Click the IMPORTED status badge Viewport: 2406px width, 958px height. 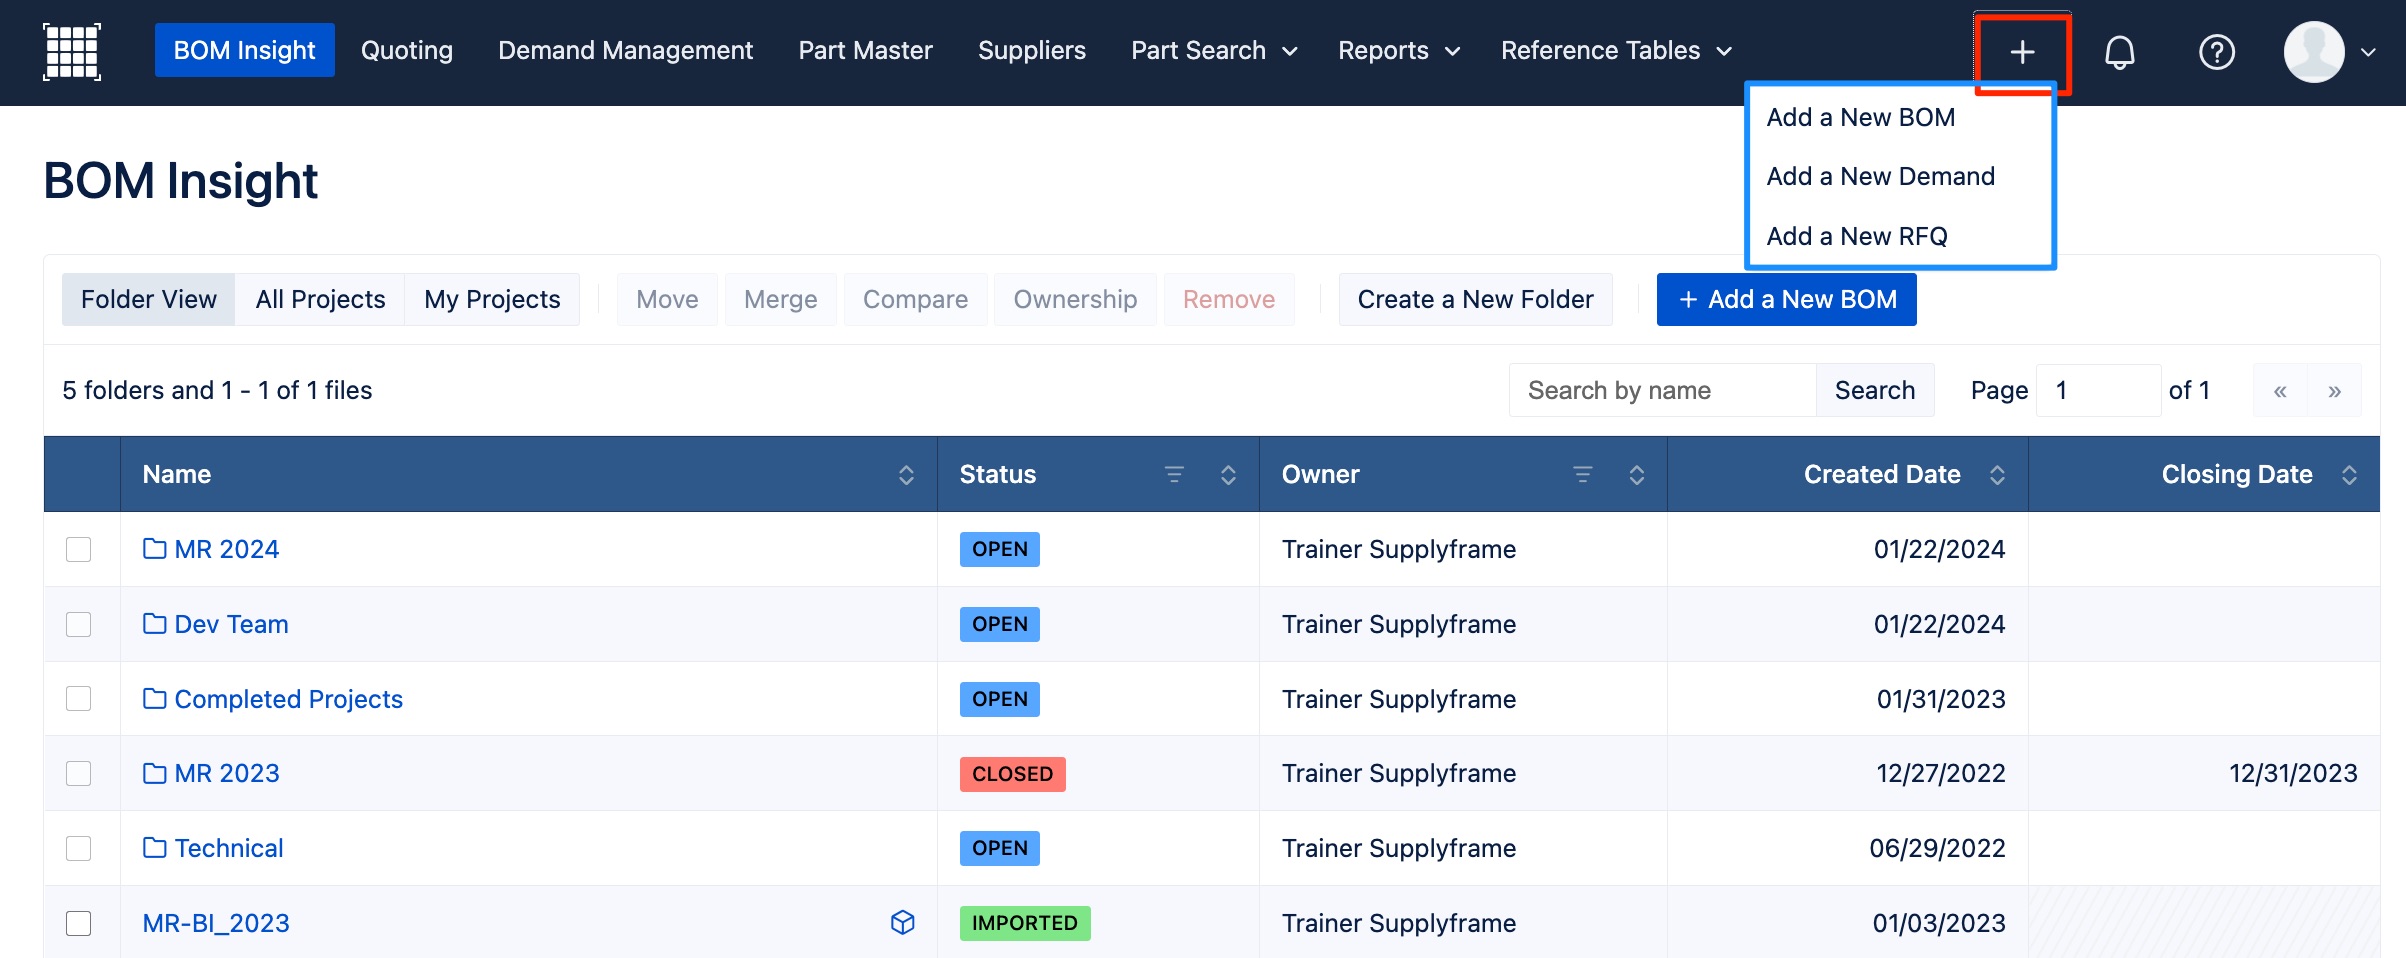tap(1024, 923)
